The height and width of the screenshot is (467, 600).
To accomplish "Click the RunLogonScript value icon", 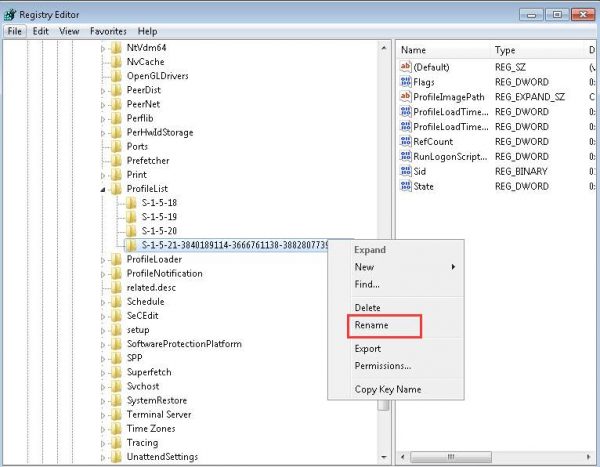I will tap(406, 156).
